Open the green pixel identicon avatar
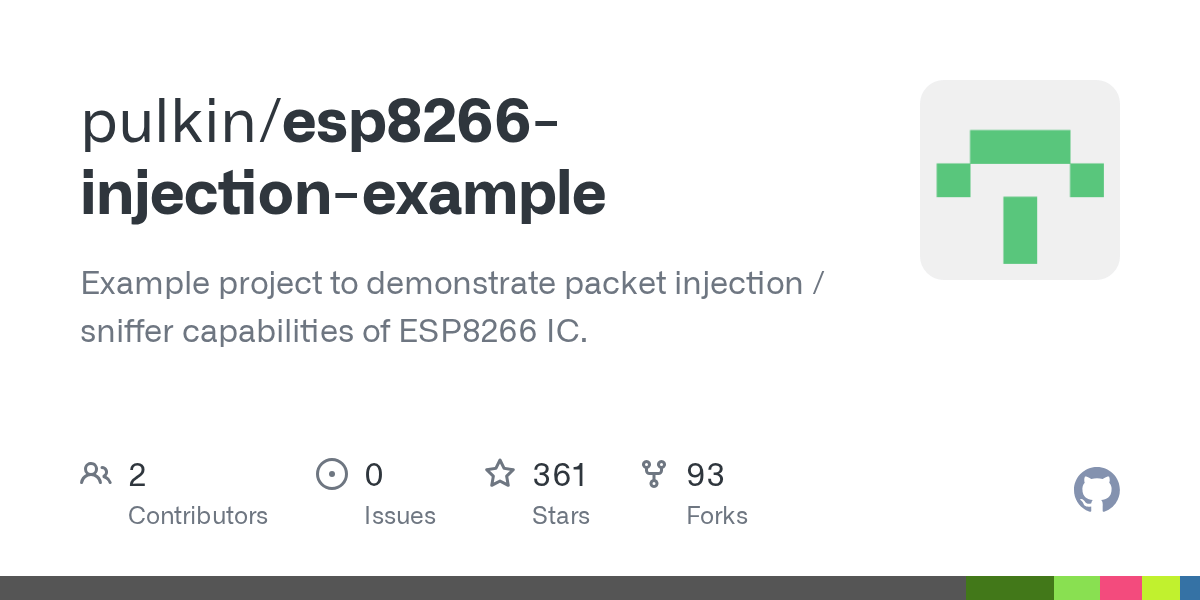This screenshot has height=600, width=1200. (1019, 180)
